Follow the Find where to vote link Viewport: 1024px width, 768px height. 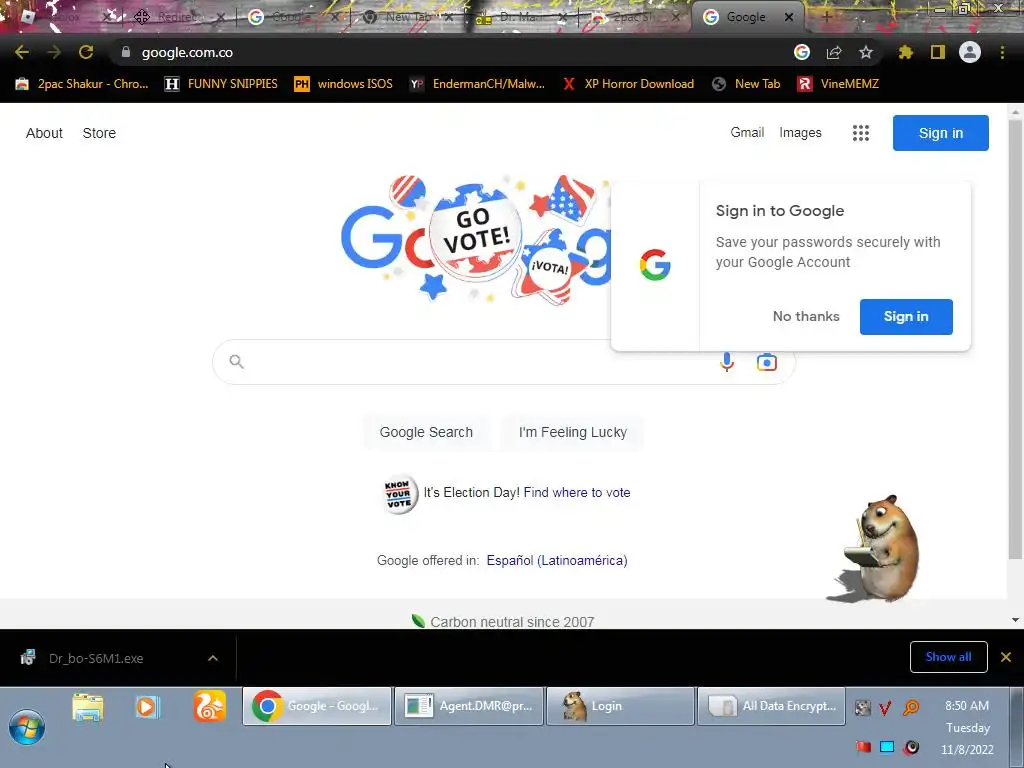tap(577, 493)
